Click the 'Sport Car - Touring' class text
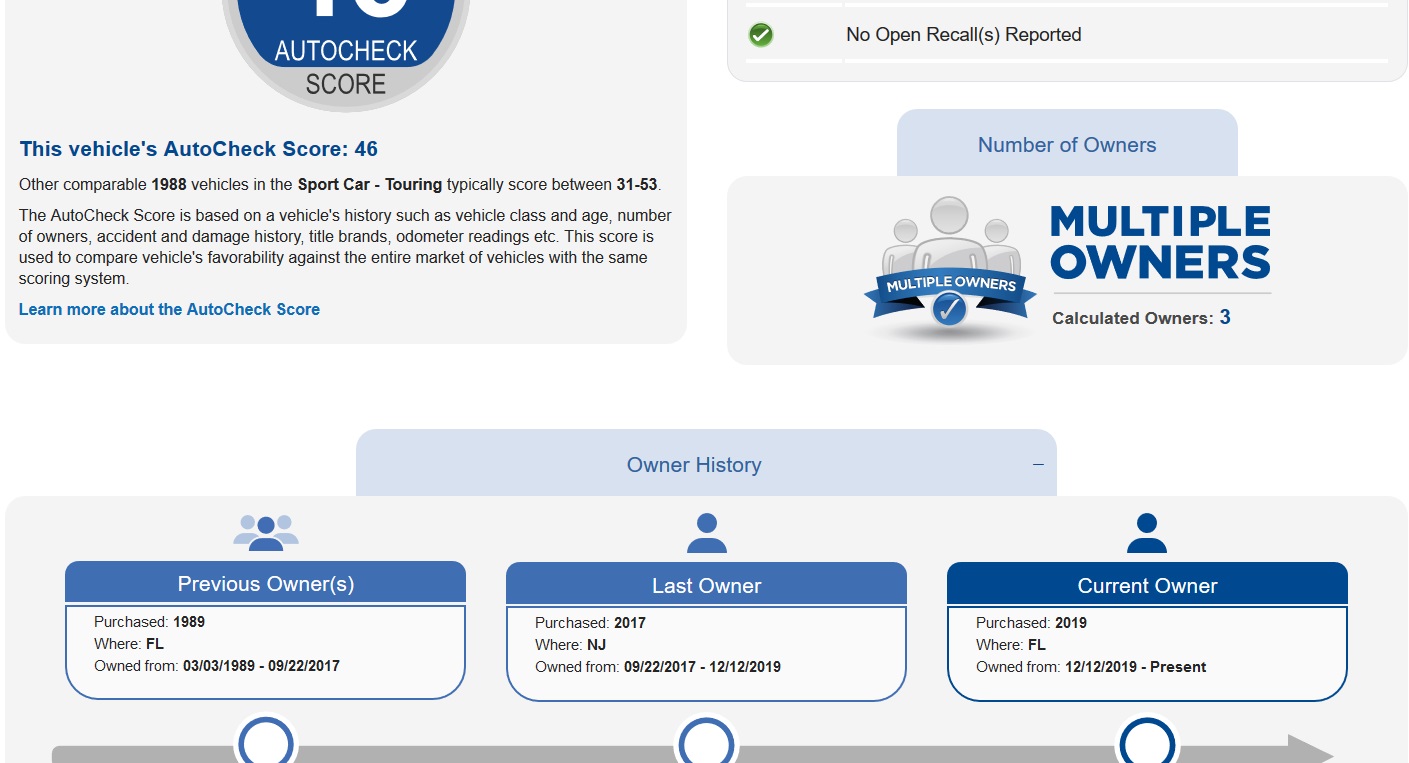The width and height of the screenshot is (1409, 763). pos(370,185)
